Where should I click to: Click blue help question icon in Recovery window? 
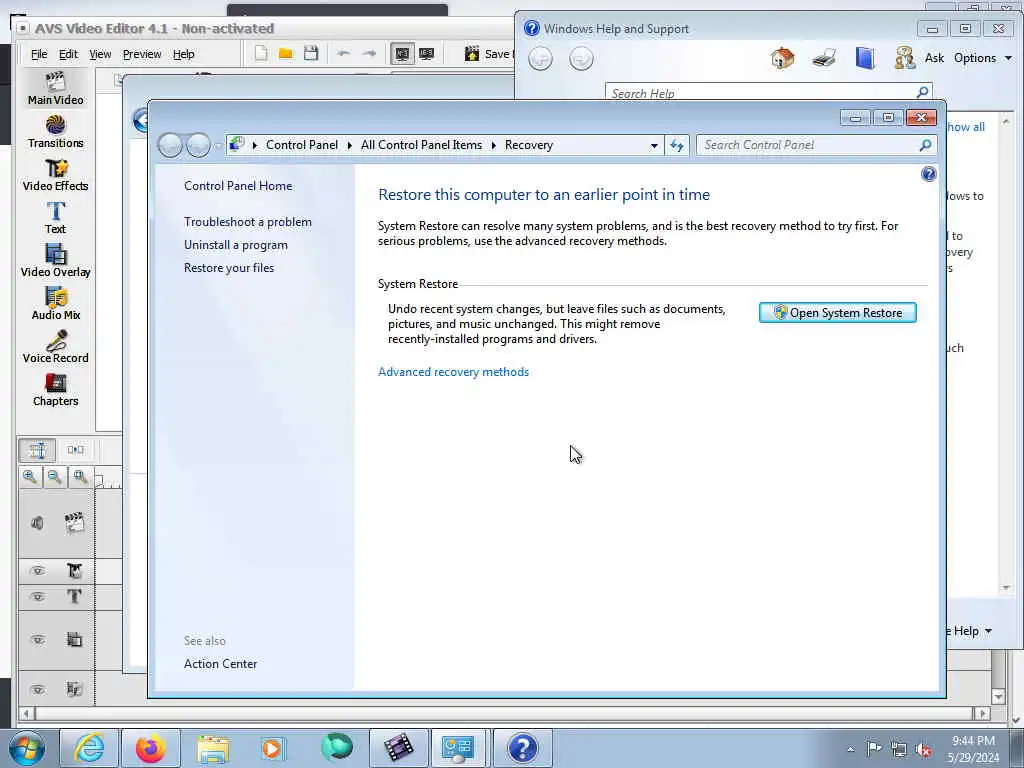pos(928,174)
